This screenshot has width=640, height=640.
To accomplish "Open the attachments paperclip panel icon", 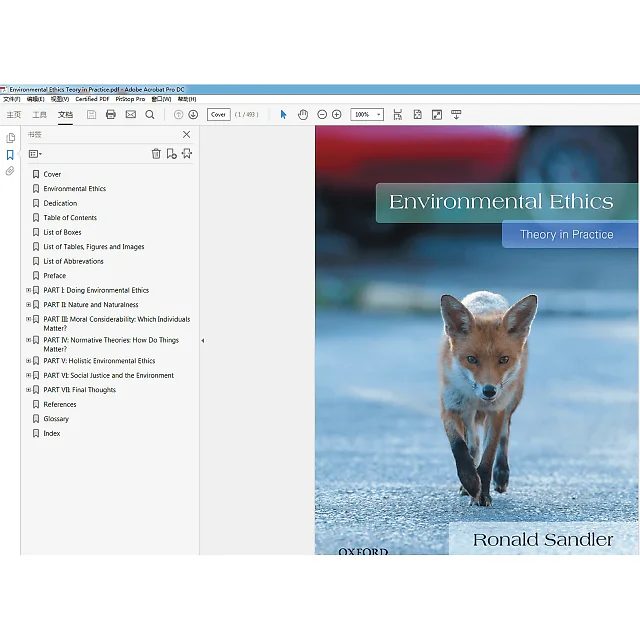I will [10, 171].
